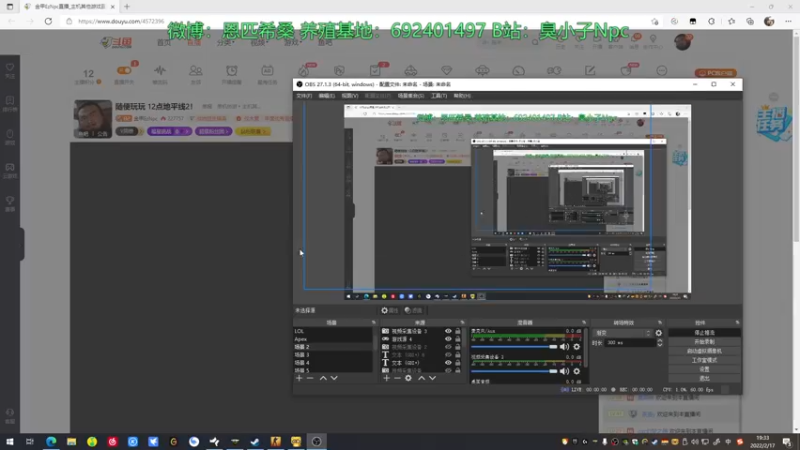
Task: Click the 启动虚拟摄像机 button
Action: pos(704,351)
